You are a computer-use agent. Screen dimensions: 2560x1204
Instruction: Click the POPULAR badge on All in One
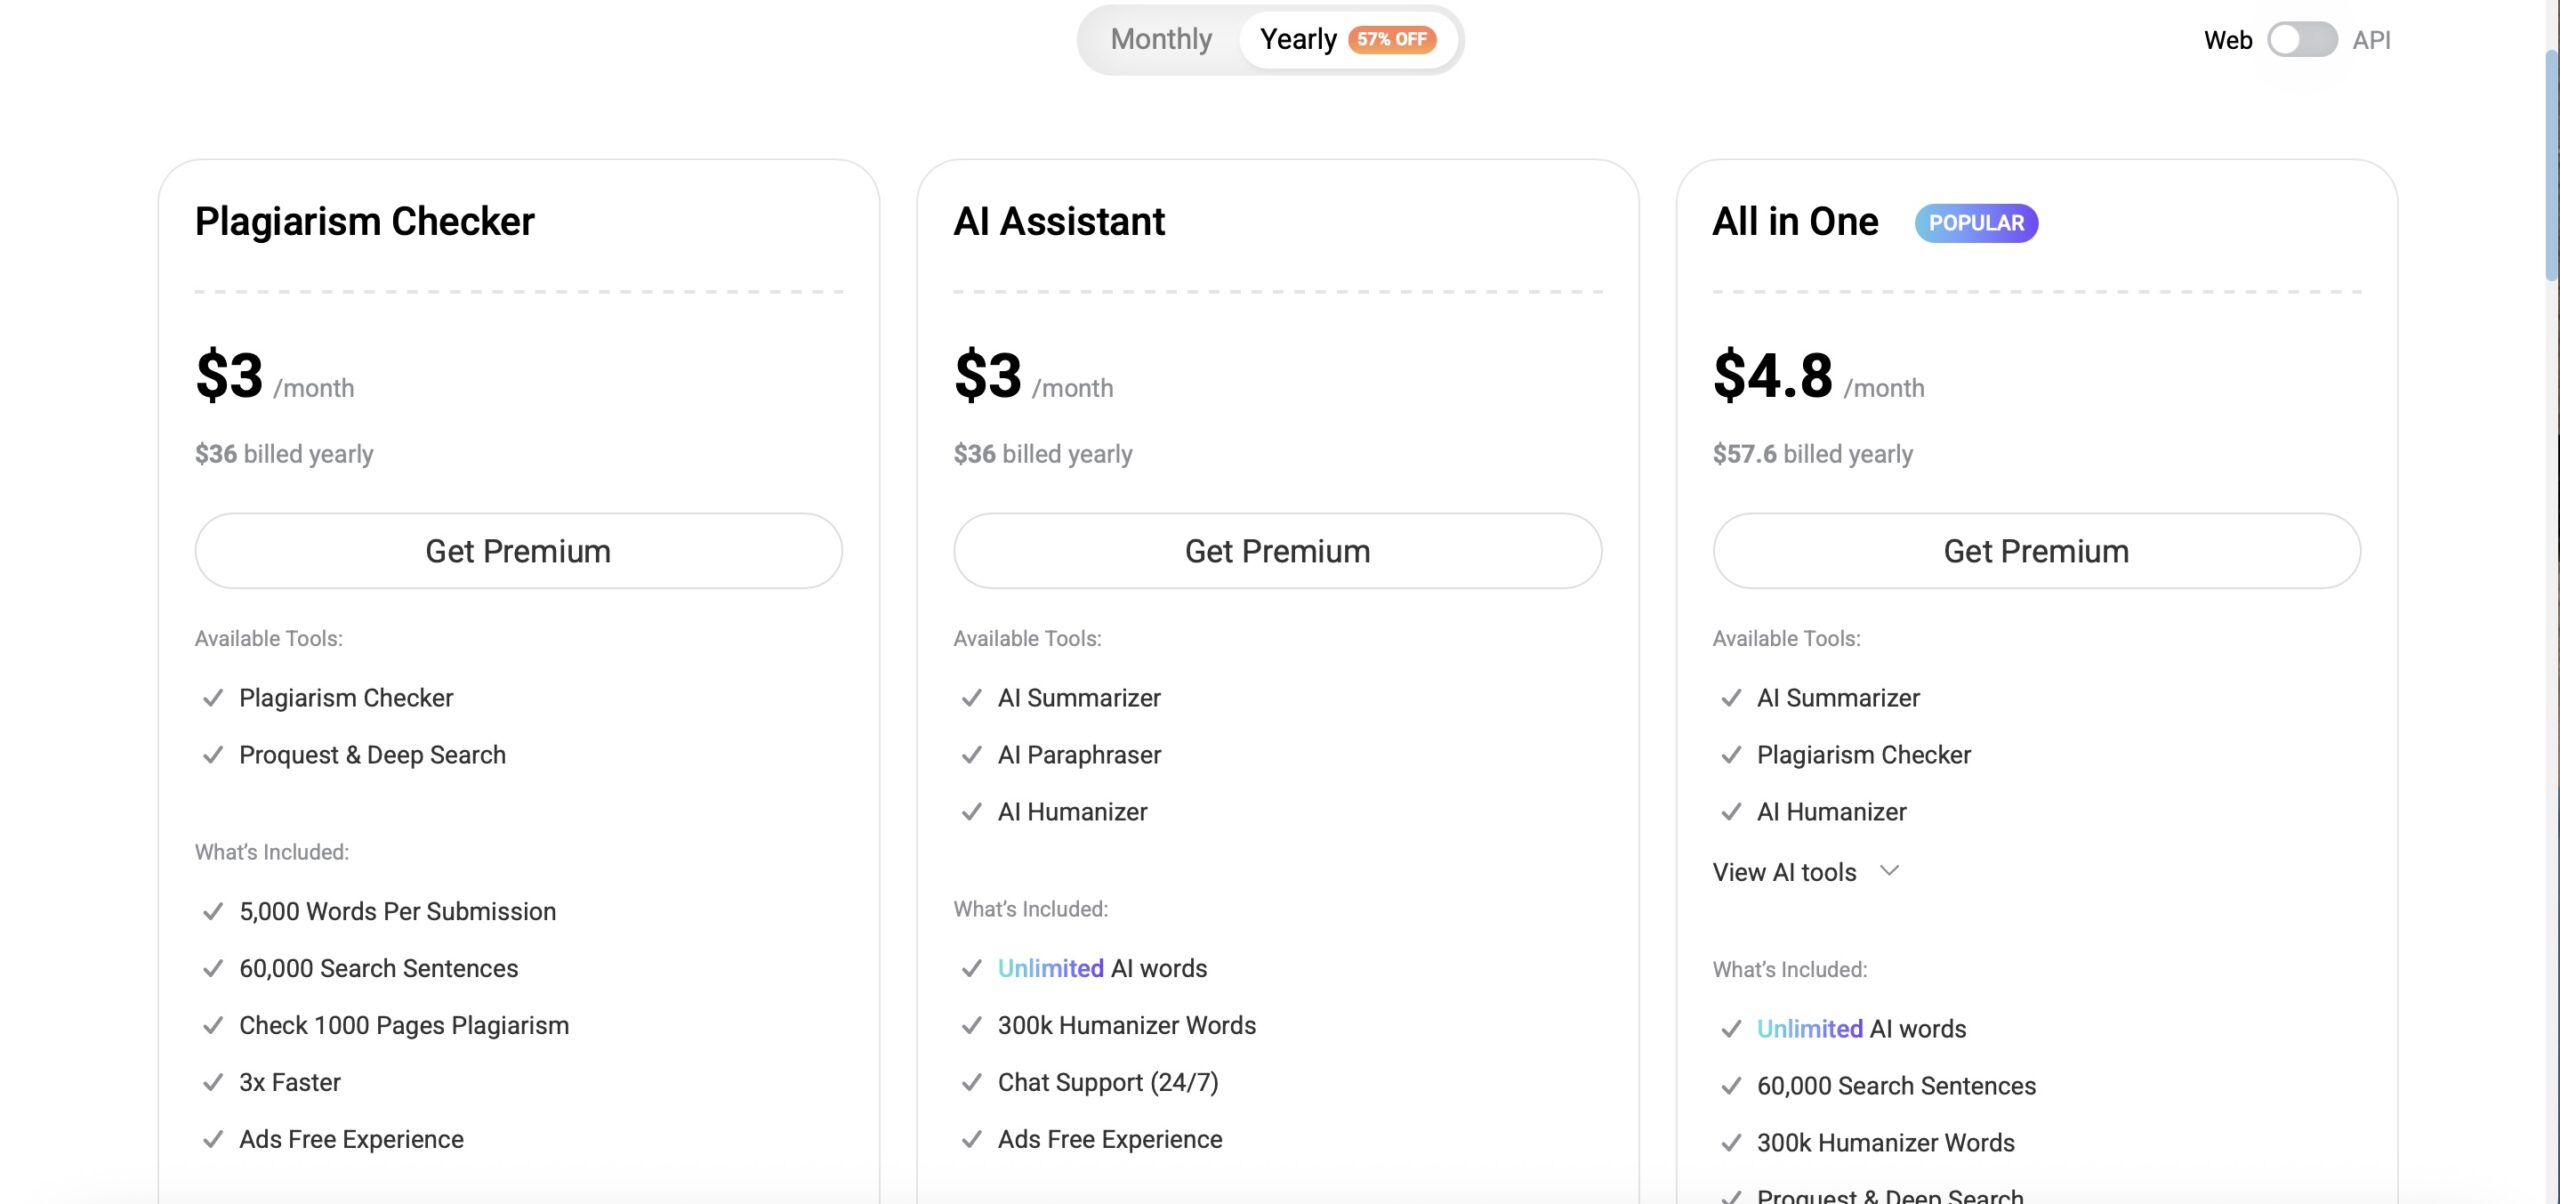[x=1975, y=222]
